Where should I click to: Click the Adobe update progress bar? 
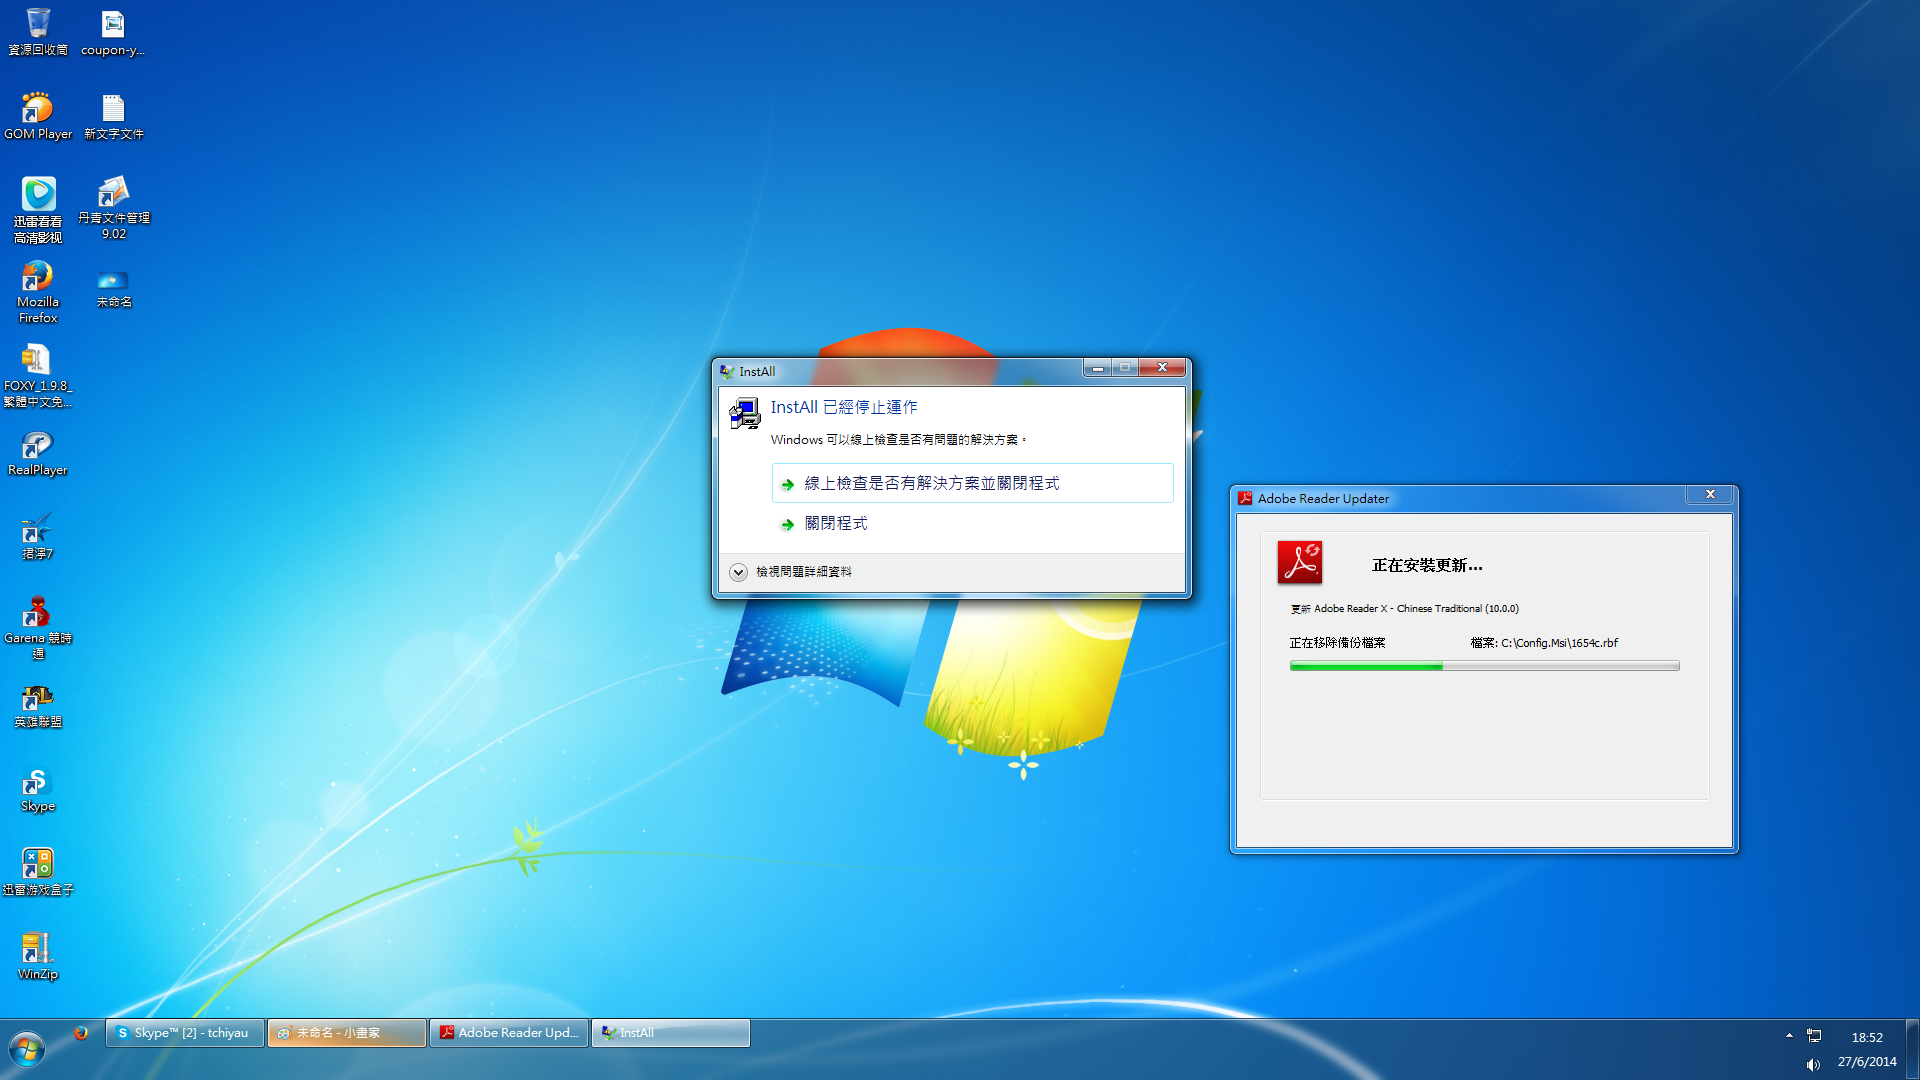coord(1484,666)
